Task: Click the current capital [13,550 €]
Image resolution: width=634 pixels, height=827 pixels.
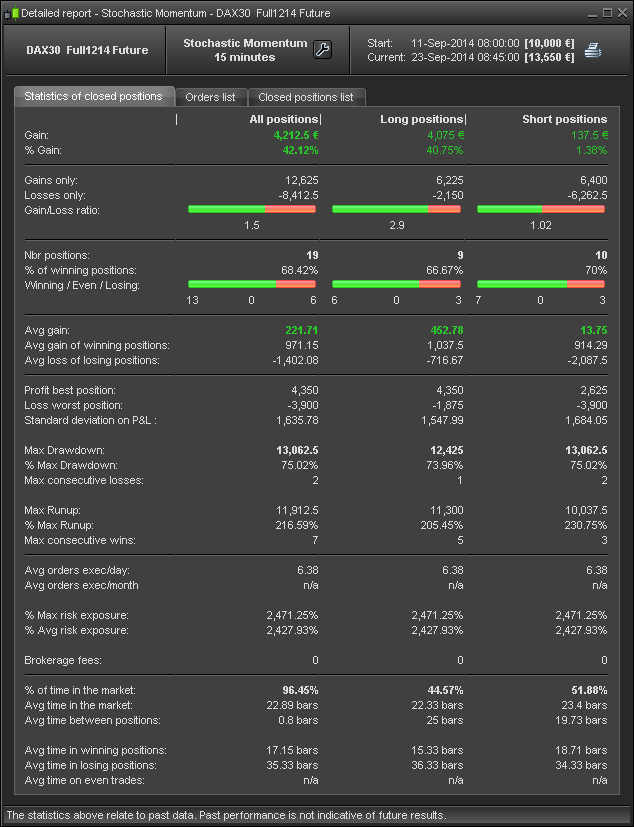Action: (549, 57)
